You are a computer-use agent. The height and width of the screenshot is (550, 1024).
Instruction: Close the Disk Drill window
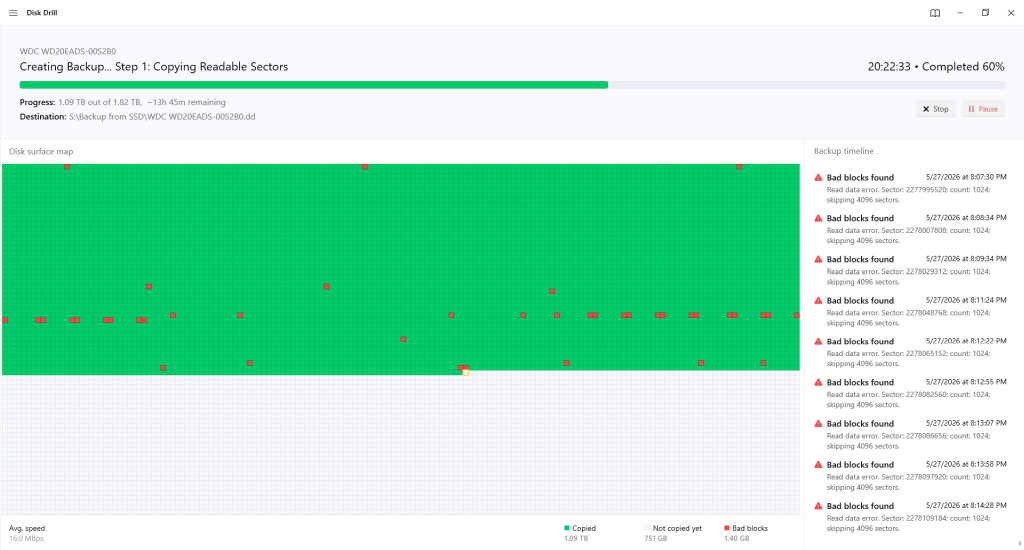pyautogui.click(x=1011, y=13)
